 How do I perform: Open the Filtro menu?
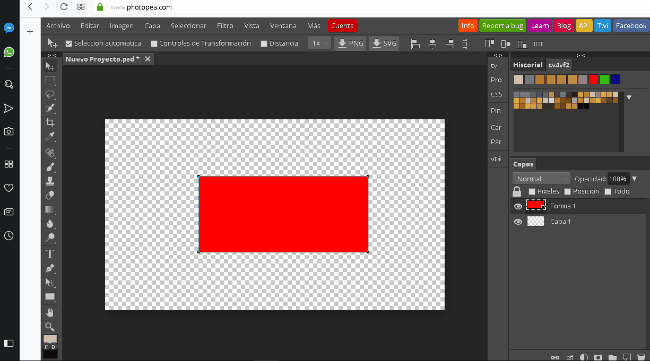click(225, 26)
